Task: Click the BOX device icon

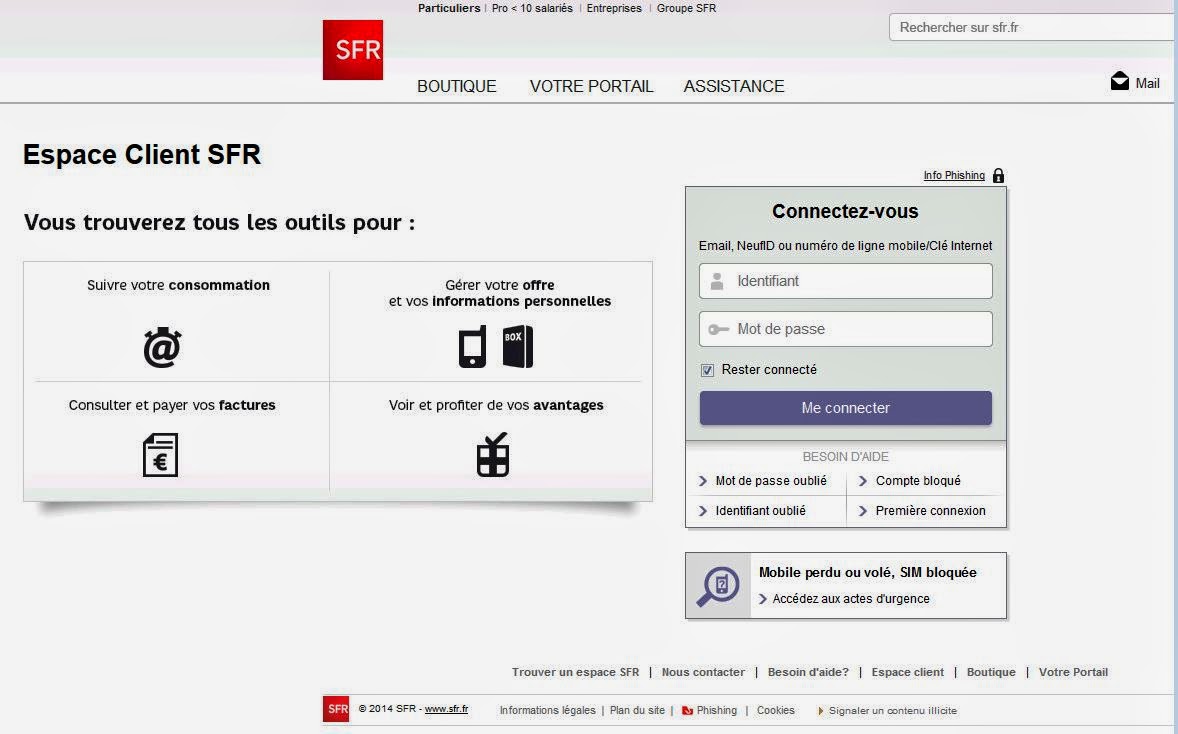Action: (x=518, y=346)
